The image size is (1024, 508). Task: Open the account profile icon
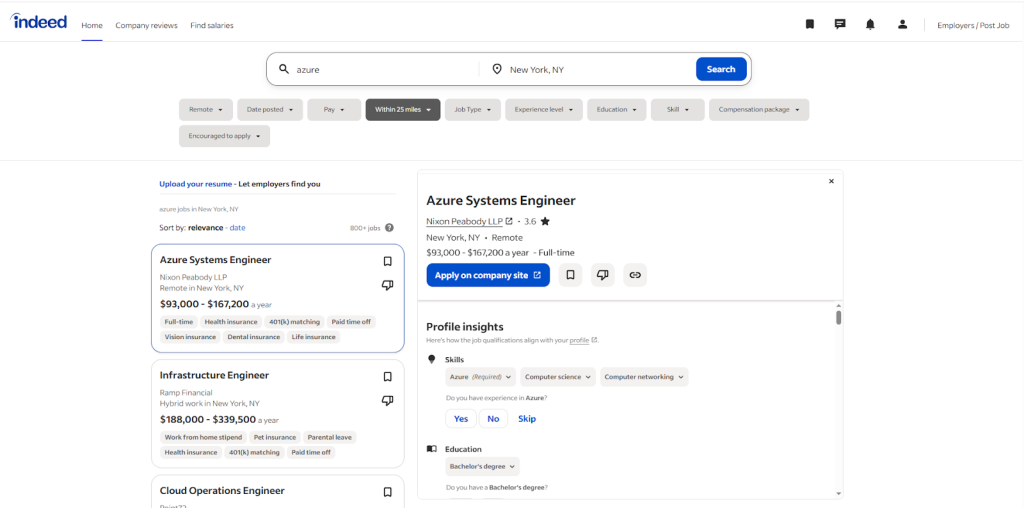(x=903, y=24)
